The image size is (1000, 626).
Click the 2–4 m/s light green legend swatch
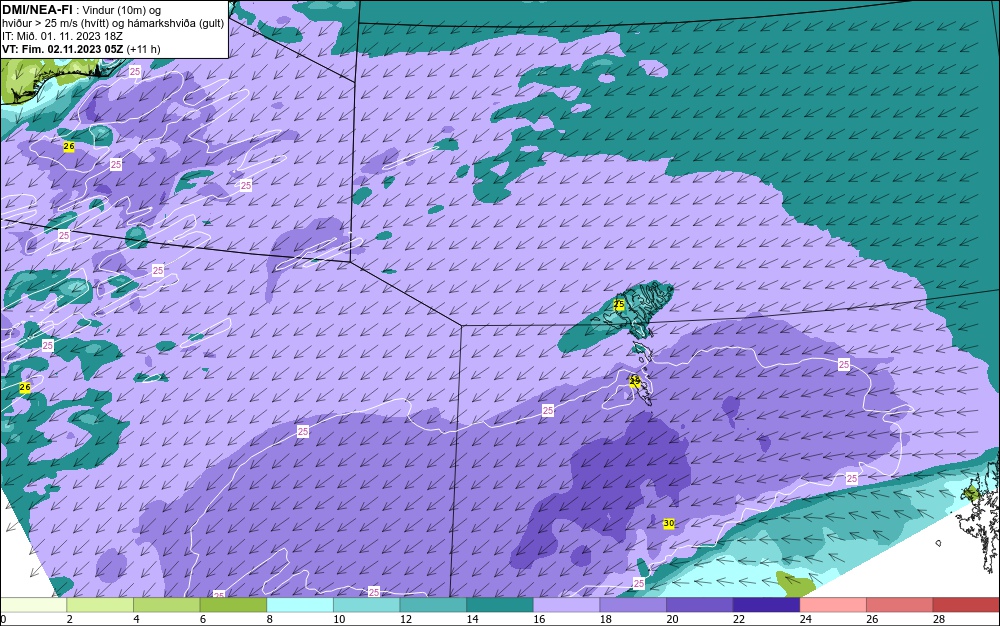click(x=100, y=605)
